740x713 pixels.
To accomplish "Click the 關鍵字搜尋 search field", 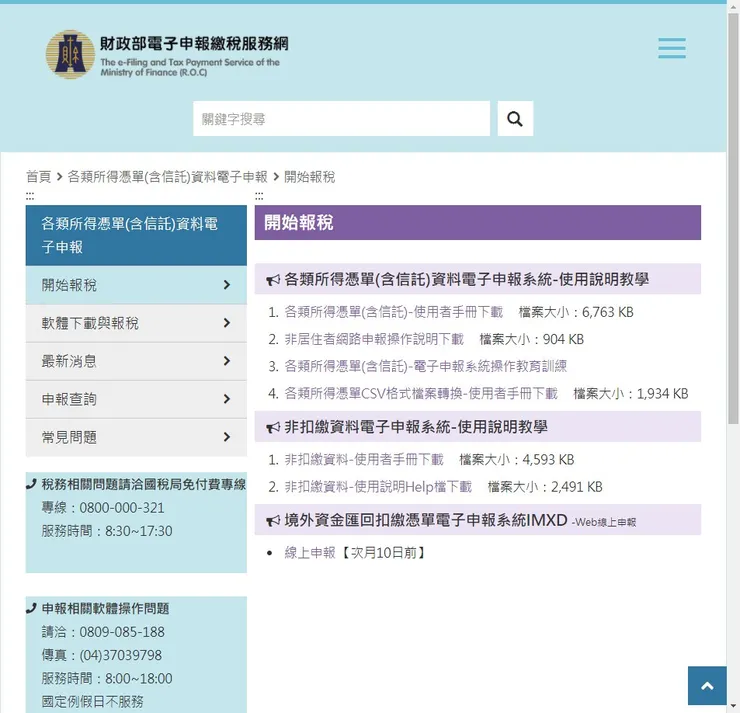I will 341,118.
